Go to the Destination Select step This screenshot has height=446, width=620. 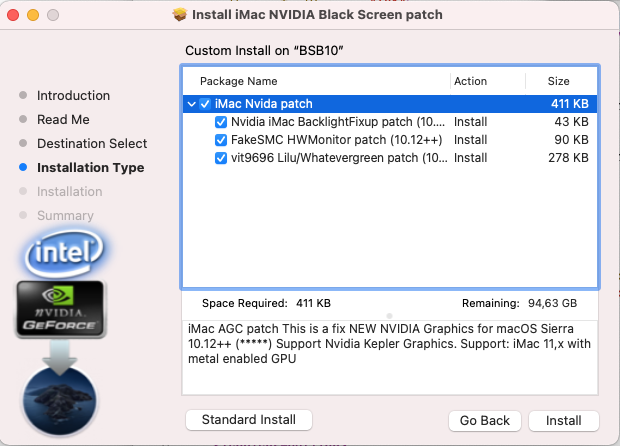pyautogui.click(x=92, y=144)
